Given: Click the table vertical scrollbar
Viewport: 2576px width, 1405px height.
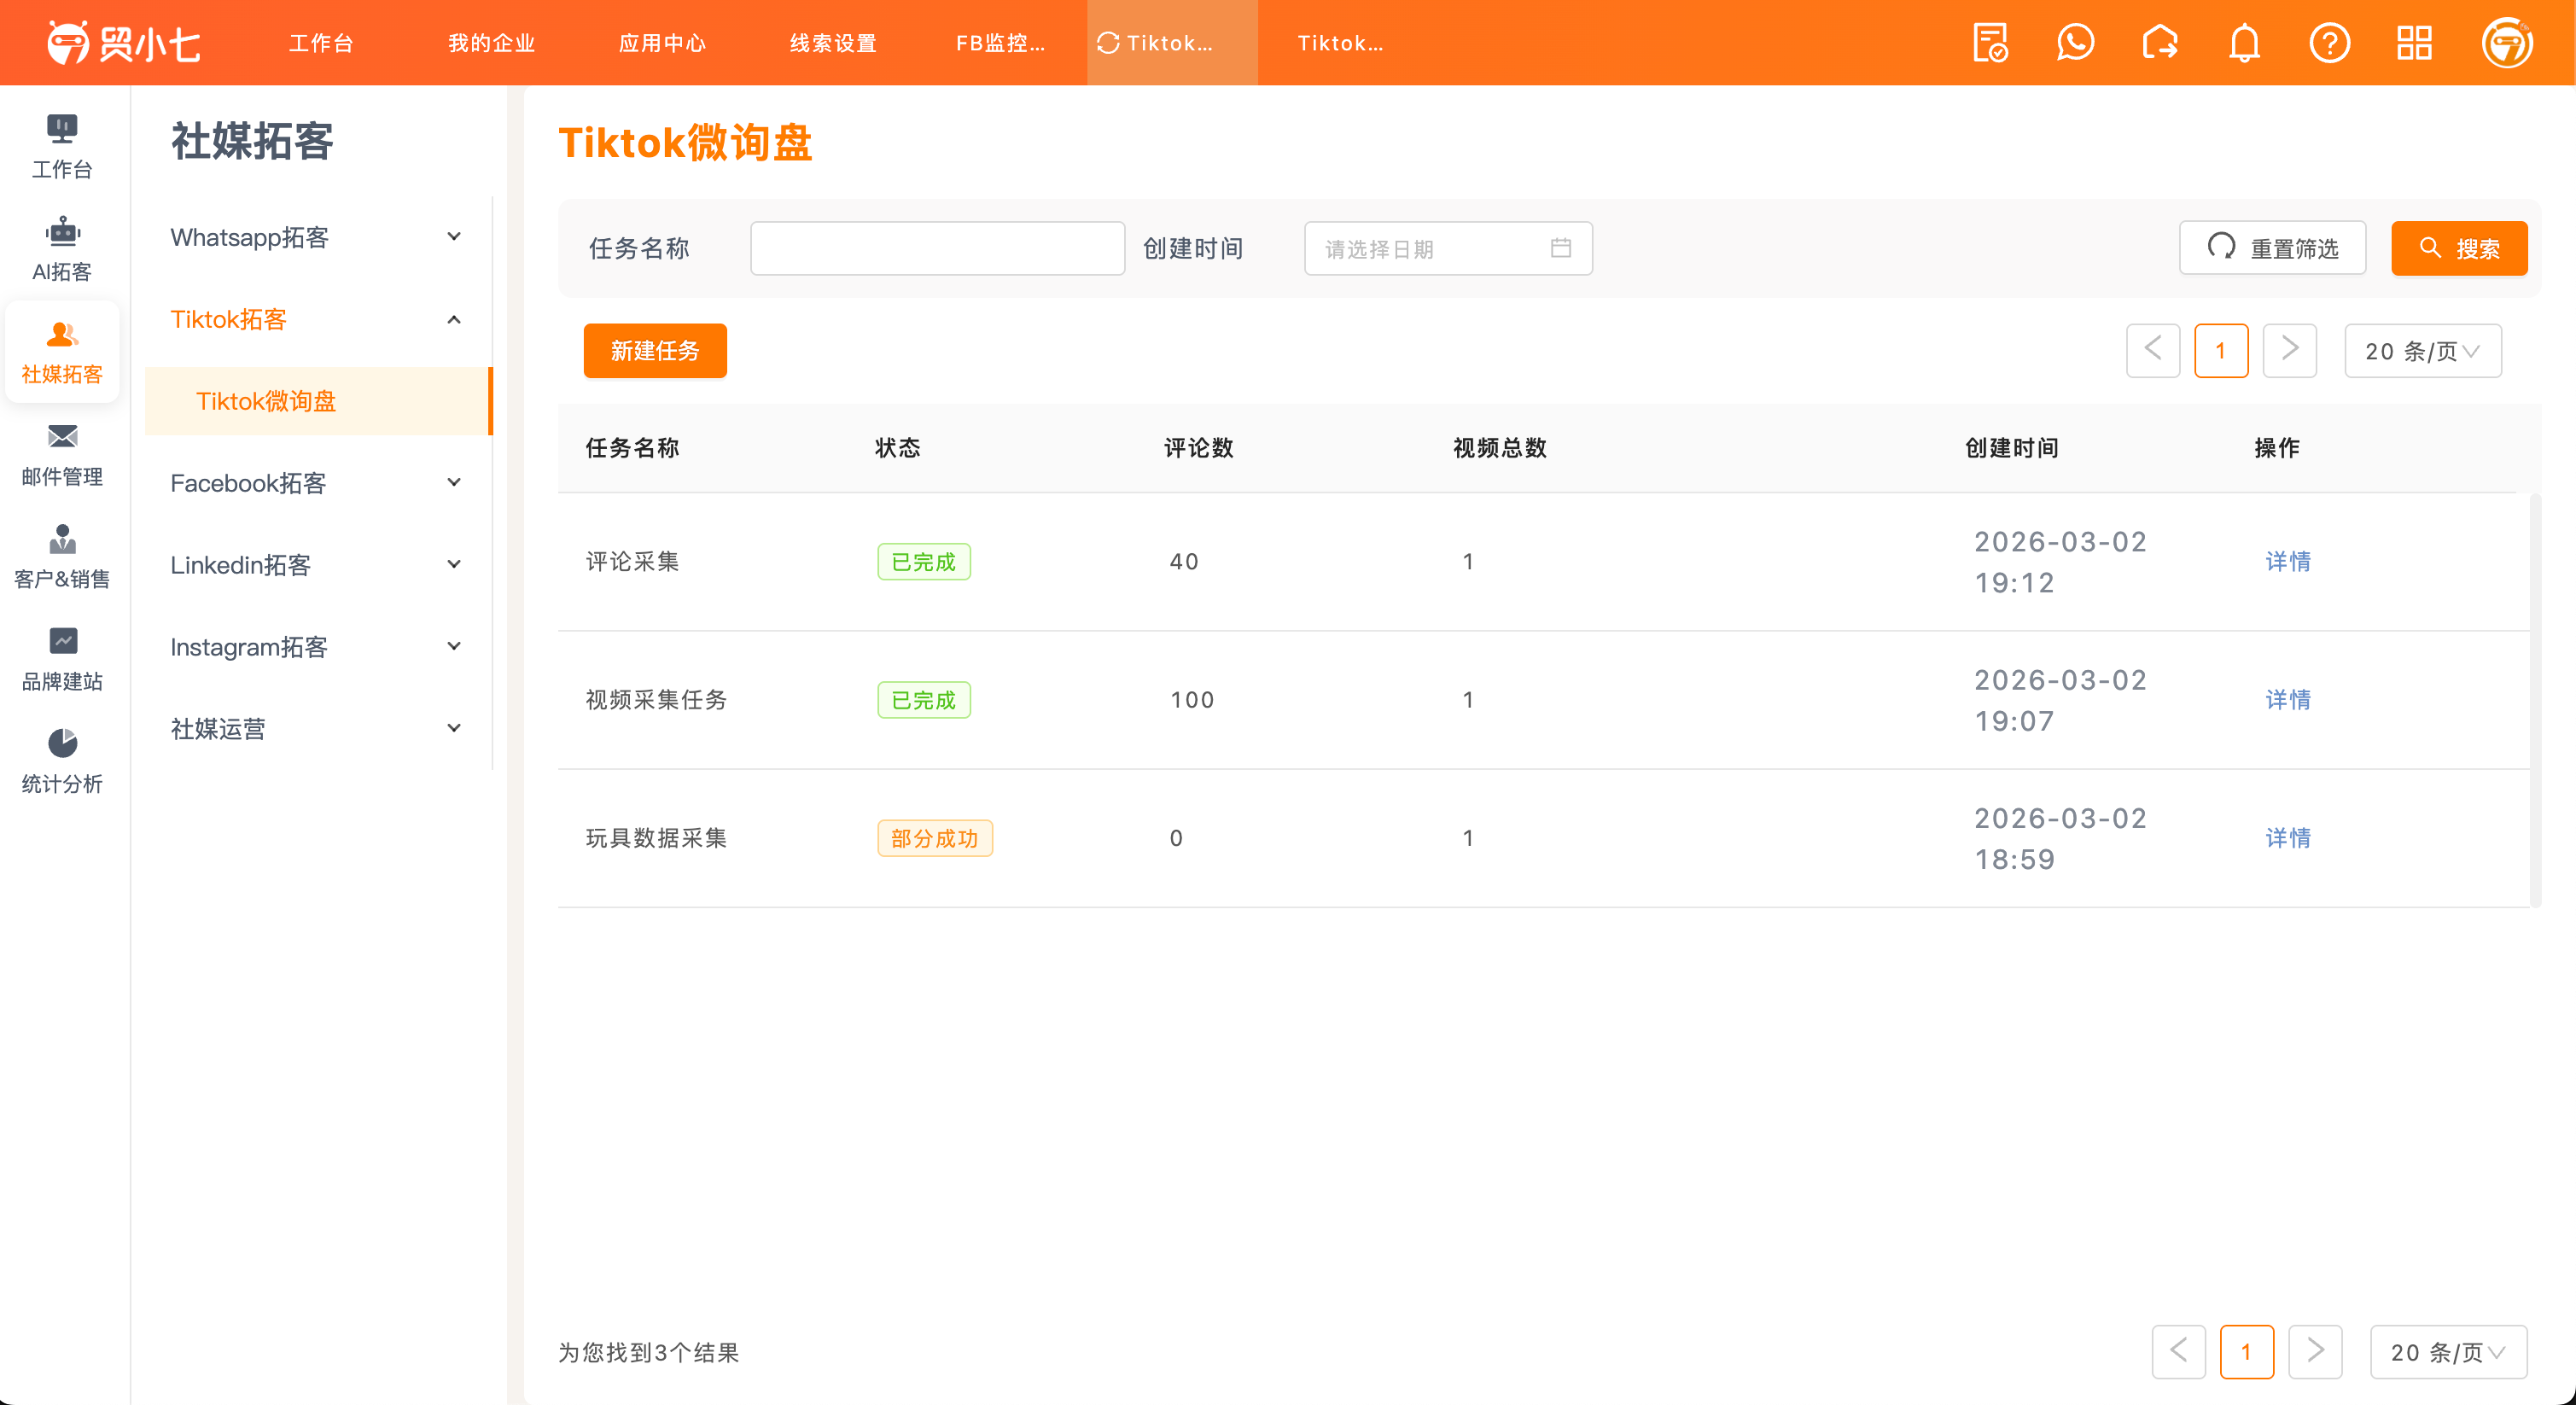Looking at the screenshot, I should [x=2534, y=700].
